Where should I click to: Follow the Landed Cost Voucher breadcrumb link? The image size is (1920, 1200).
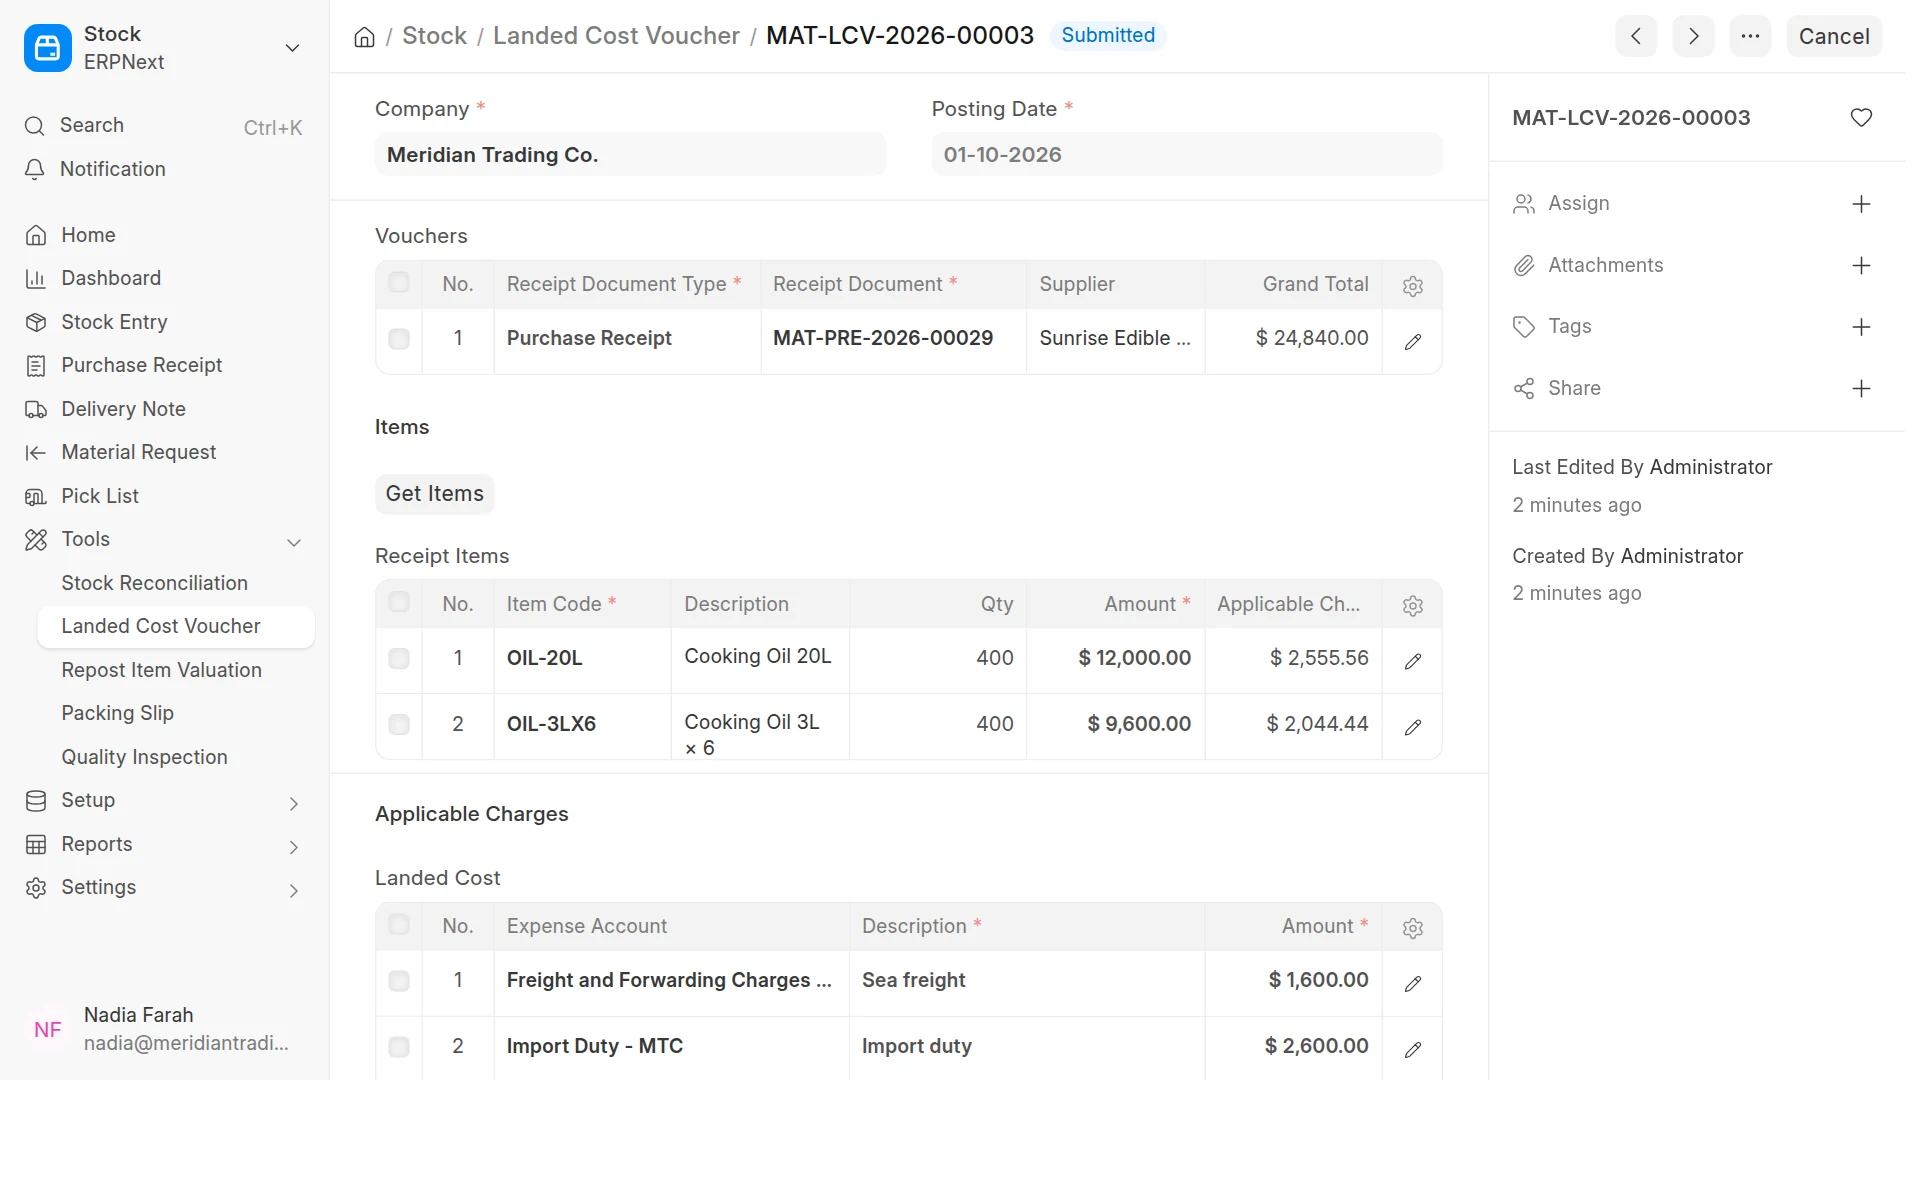coord(616,36)
